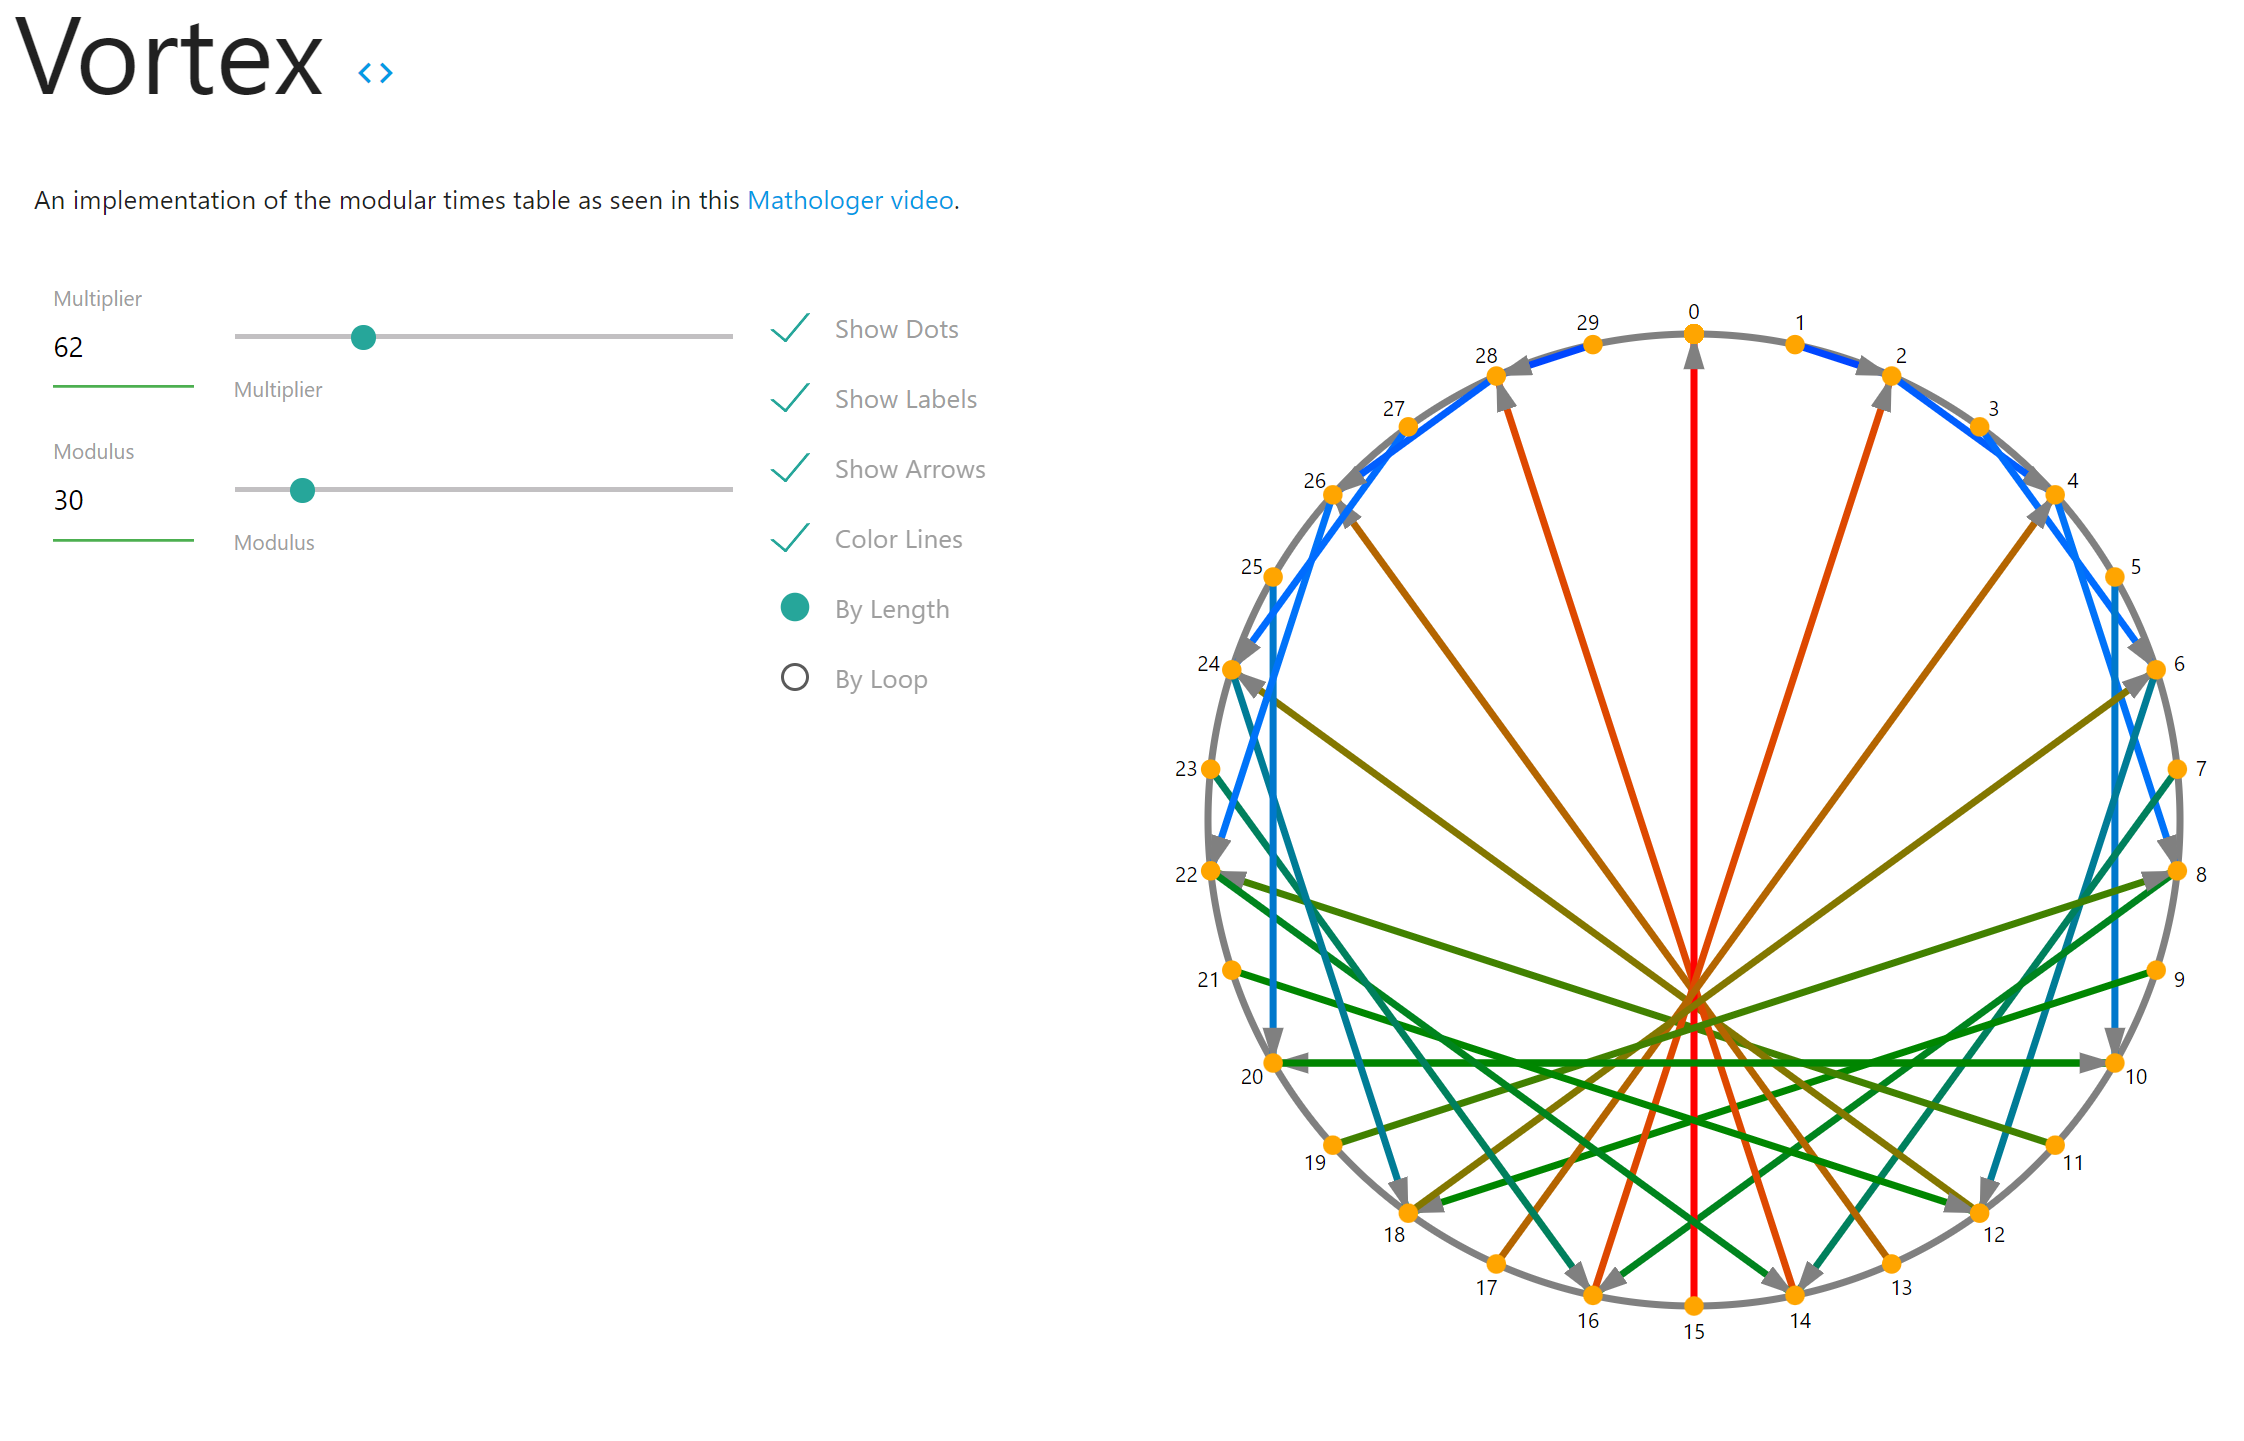This screenshot has width=2244, height=1441.
Task: Click the orange dot at node 20
Action: click(1273, 1063)
